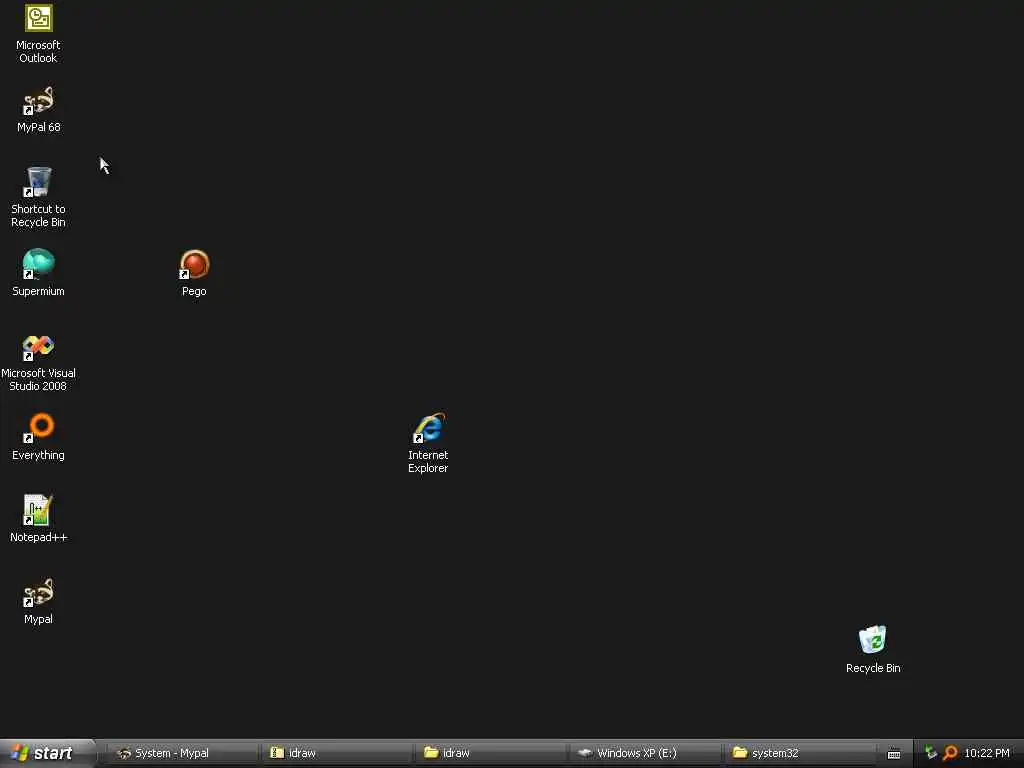Click the 10:22 PM system clock
Viewport: 1024px width, 768px height.
(x=987, y=753)
